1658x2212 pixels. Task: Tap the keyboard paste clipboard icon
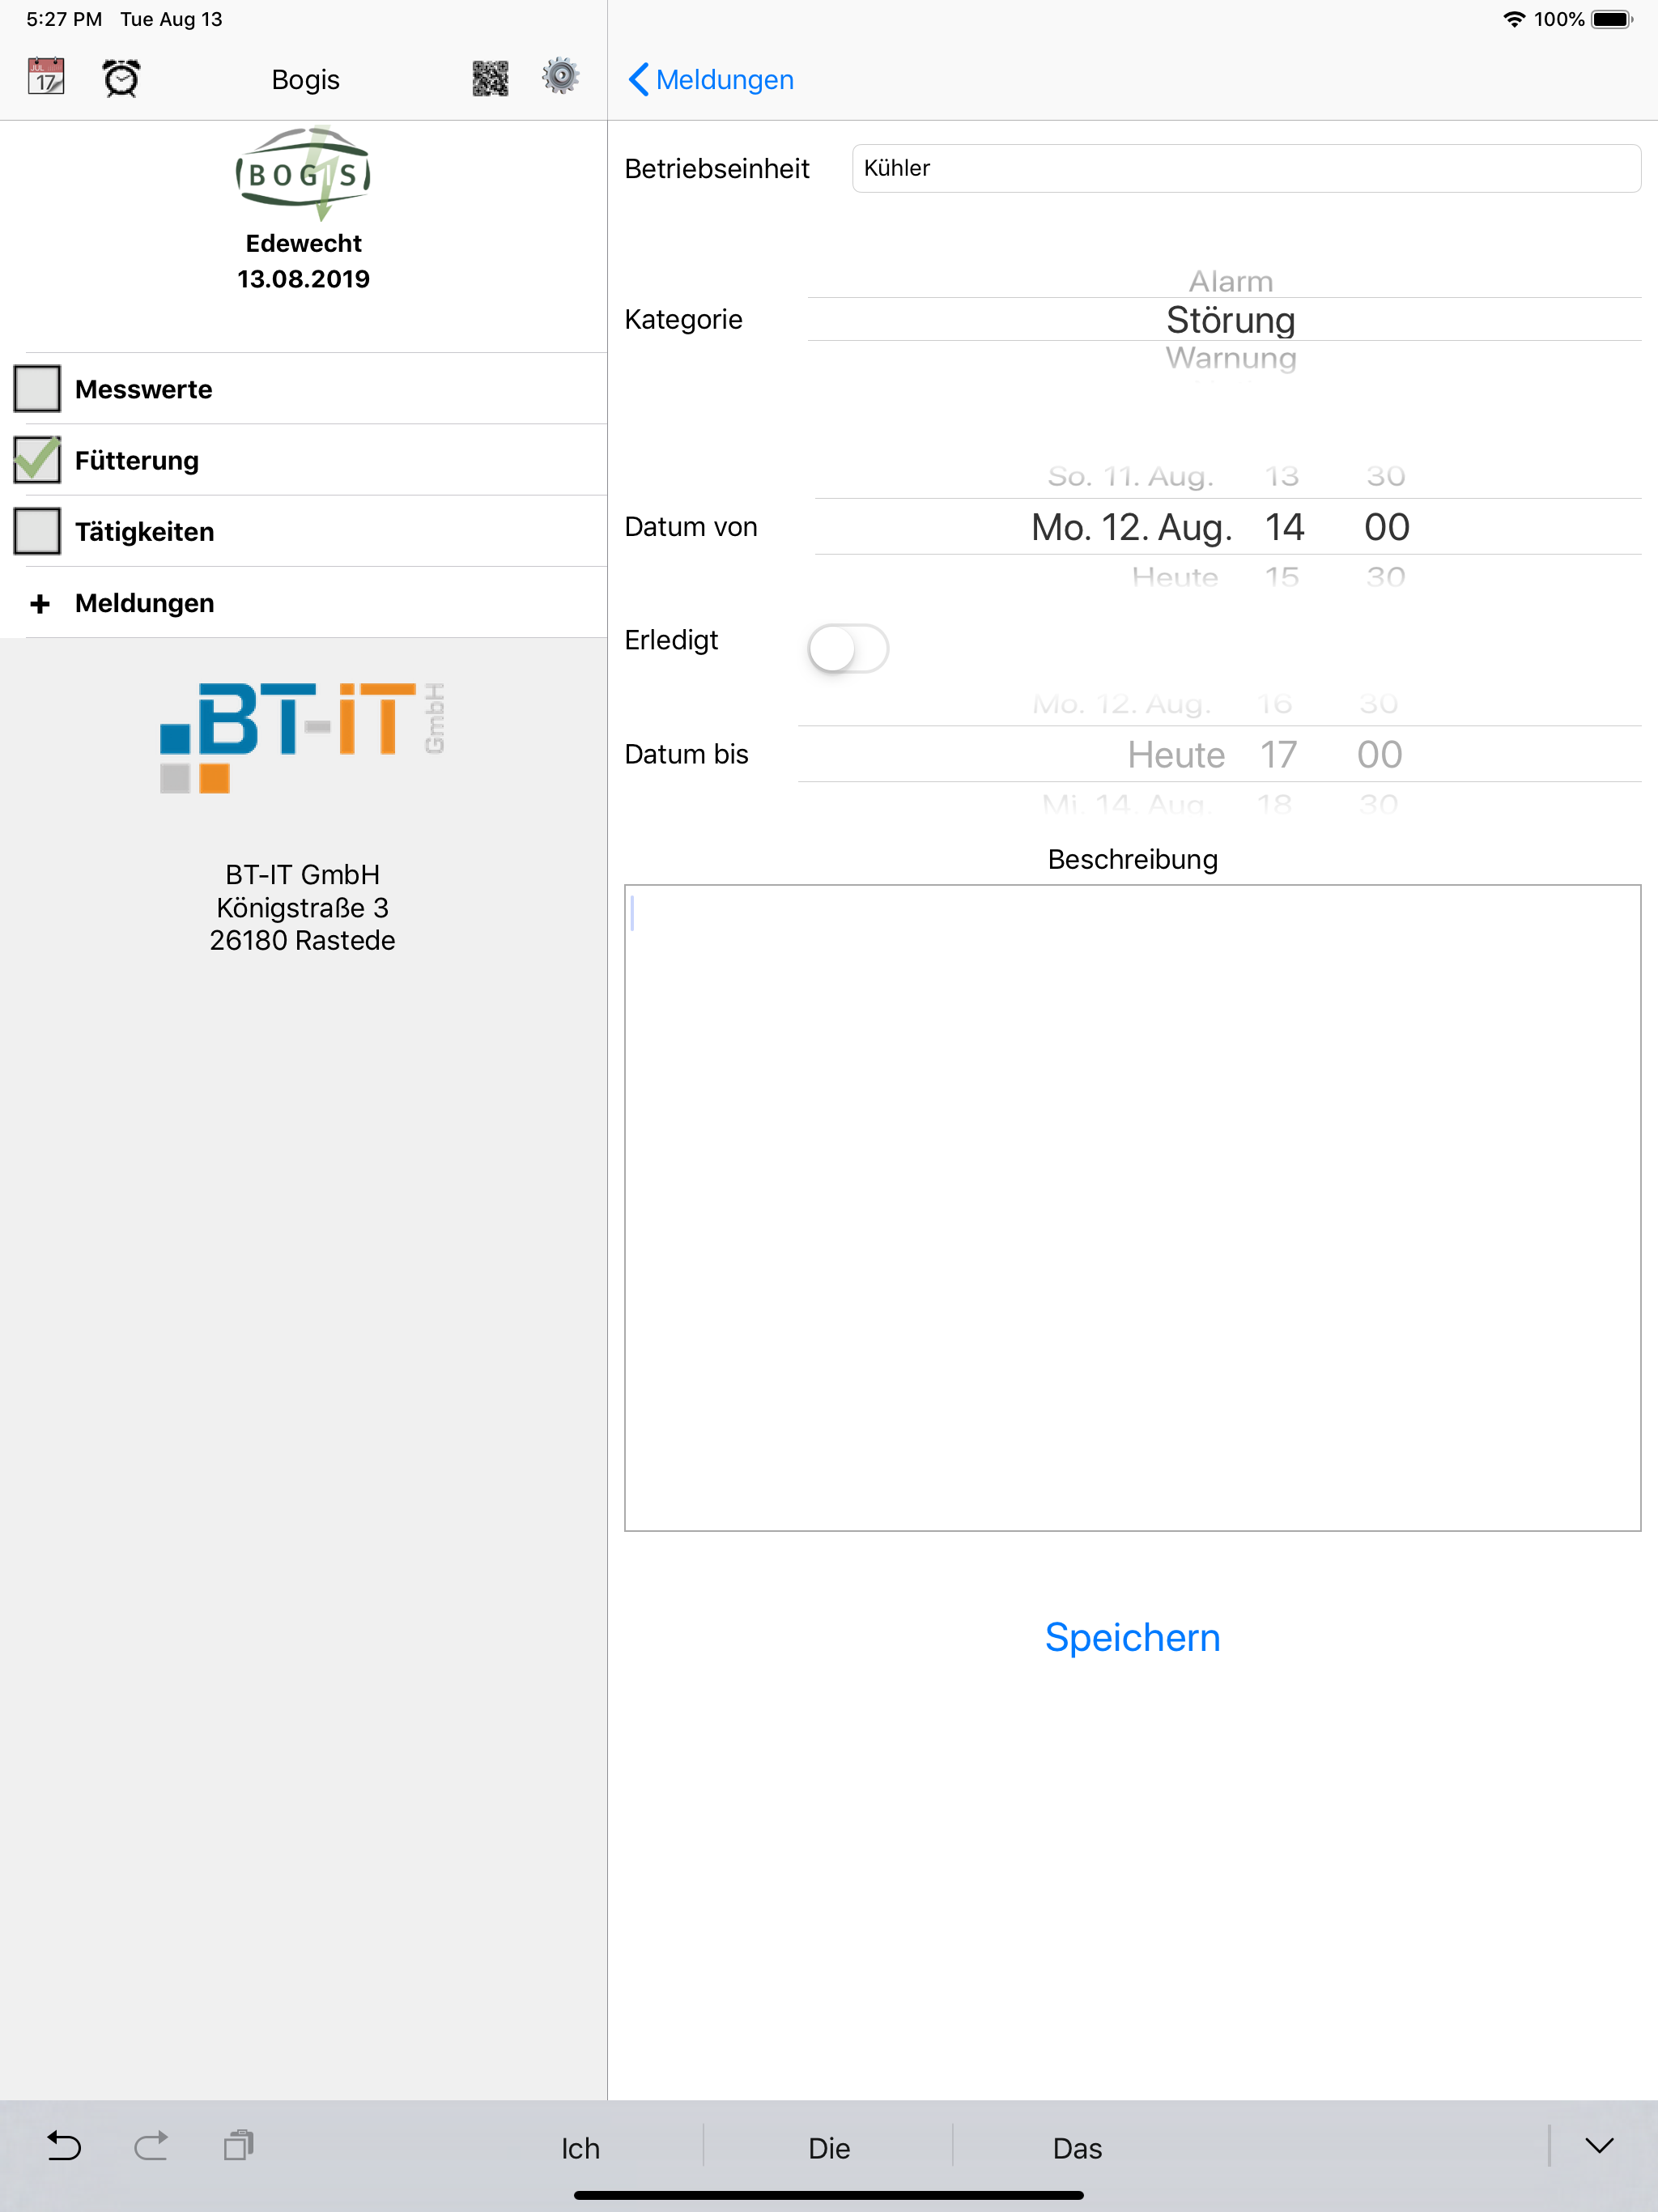tap(238, 2145)
